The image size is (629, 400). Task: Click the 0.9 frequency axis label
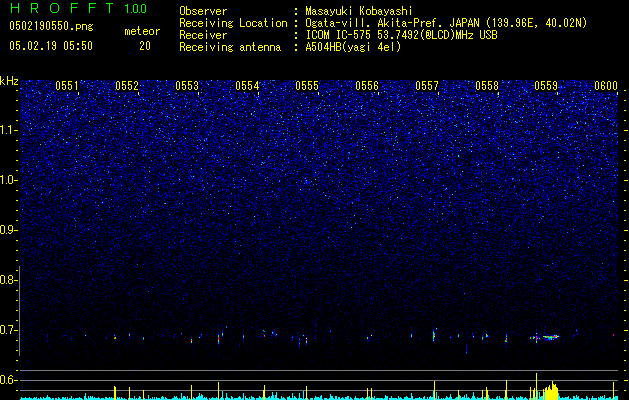pyautogui.click(x=7, y=230)
